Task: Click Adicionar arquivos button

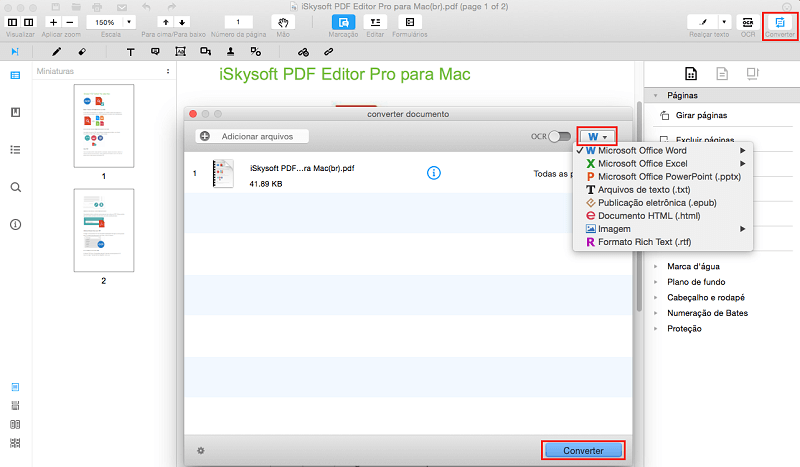Action: [252, 136]
